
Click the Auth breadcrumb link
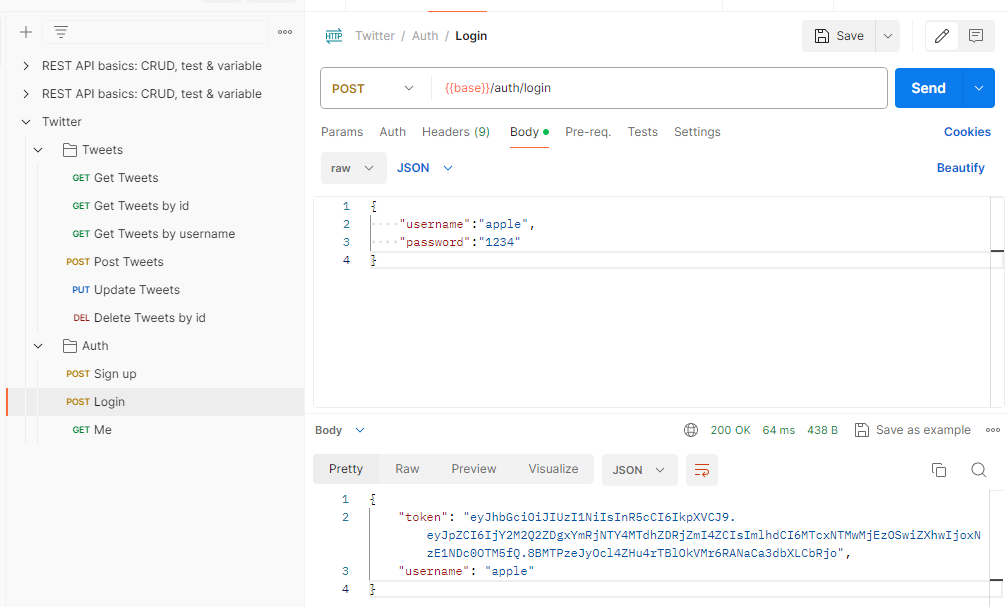pos(425,36)
